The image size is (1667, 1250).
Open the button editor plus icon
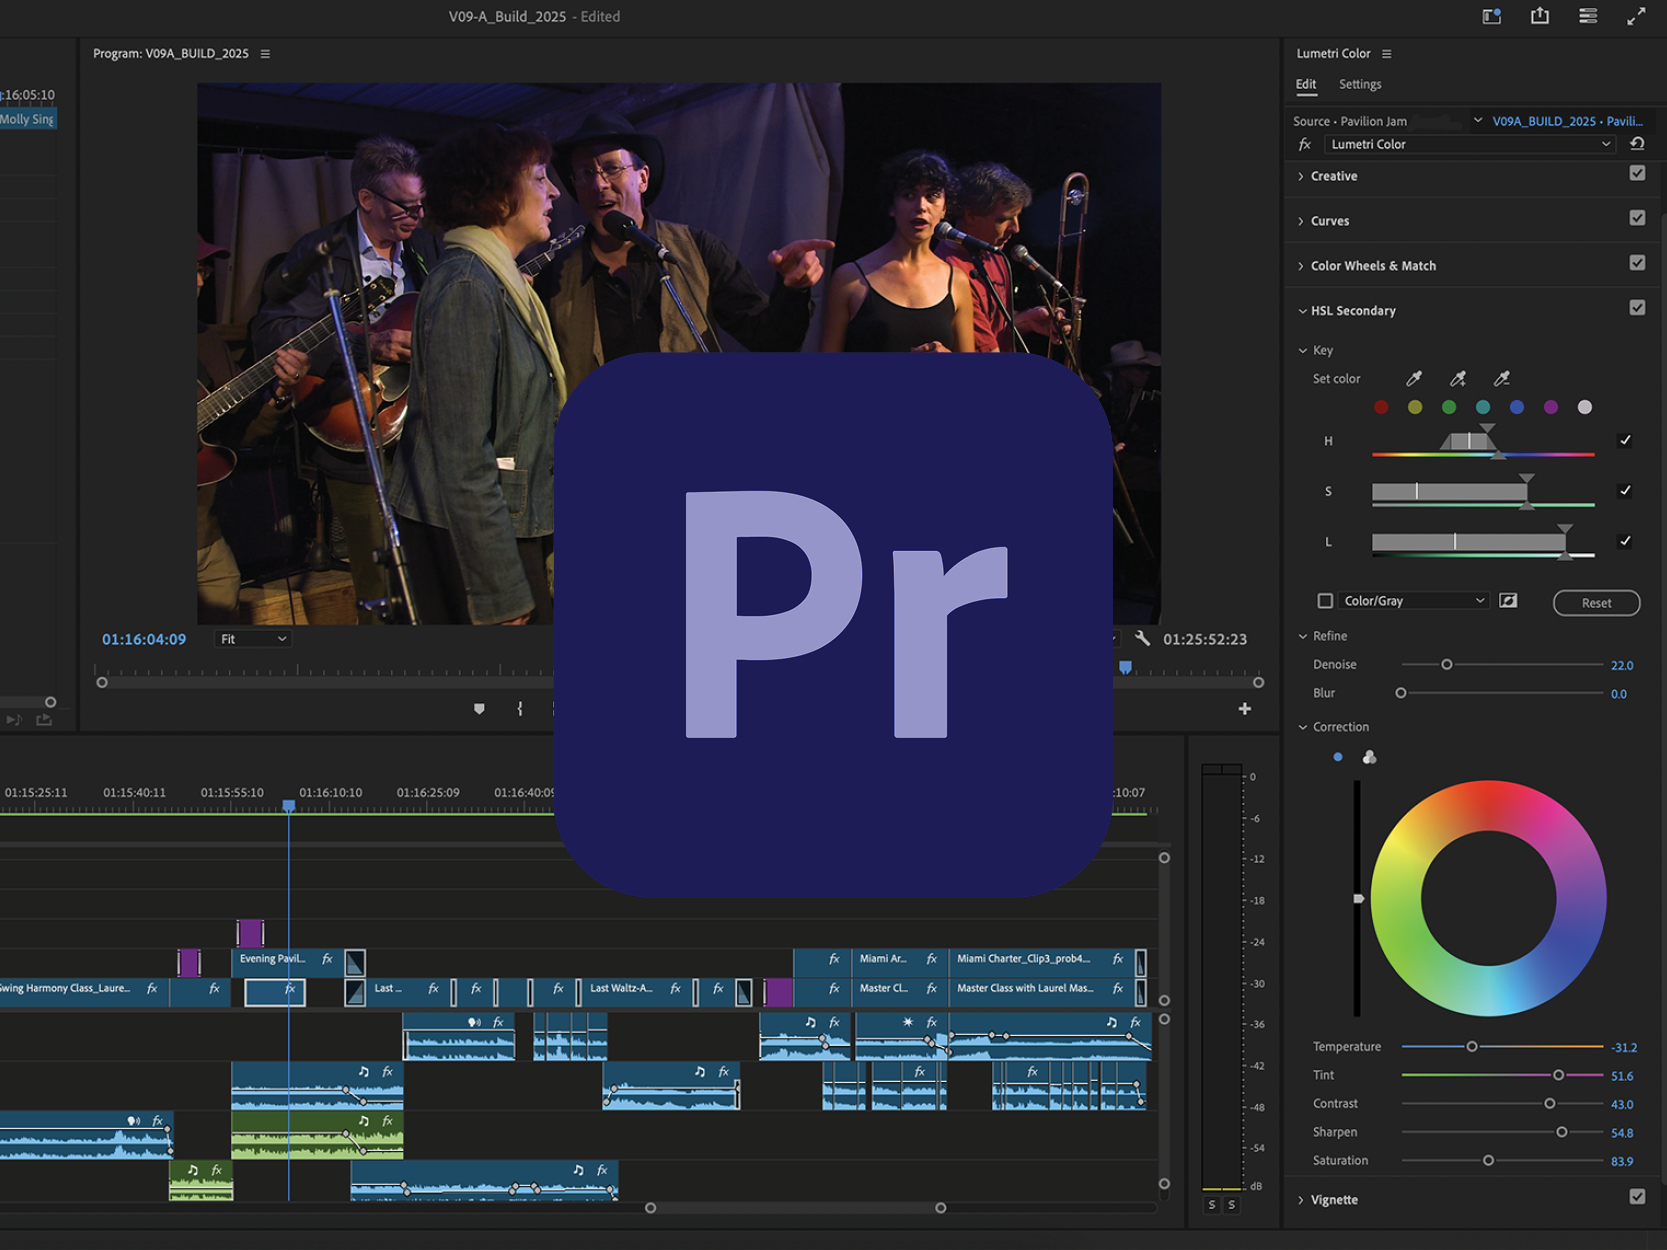point(1245,709)
